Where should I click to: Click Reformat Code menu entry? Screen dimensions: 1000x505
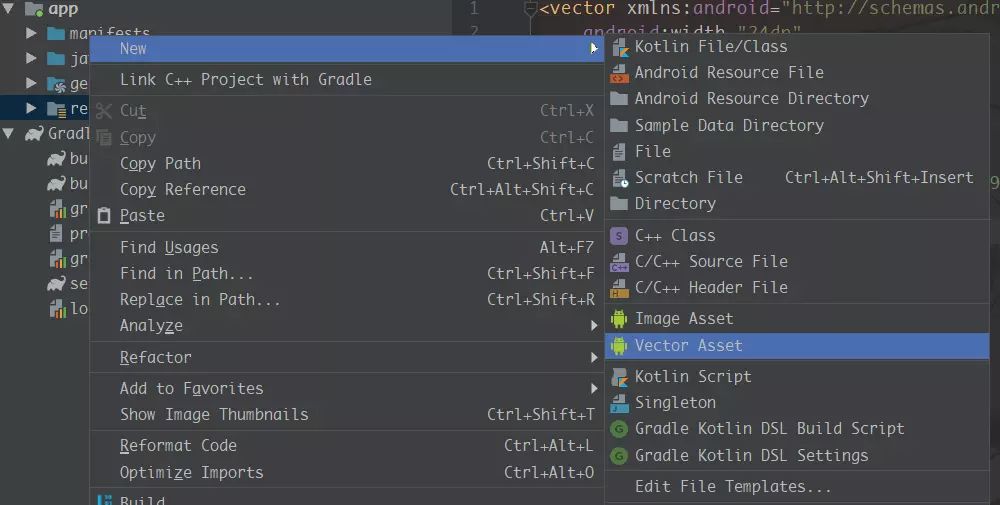coord(179,446)
